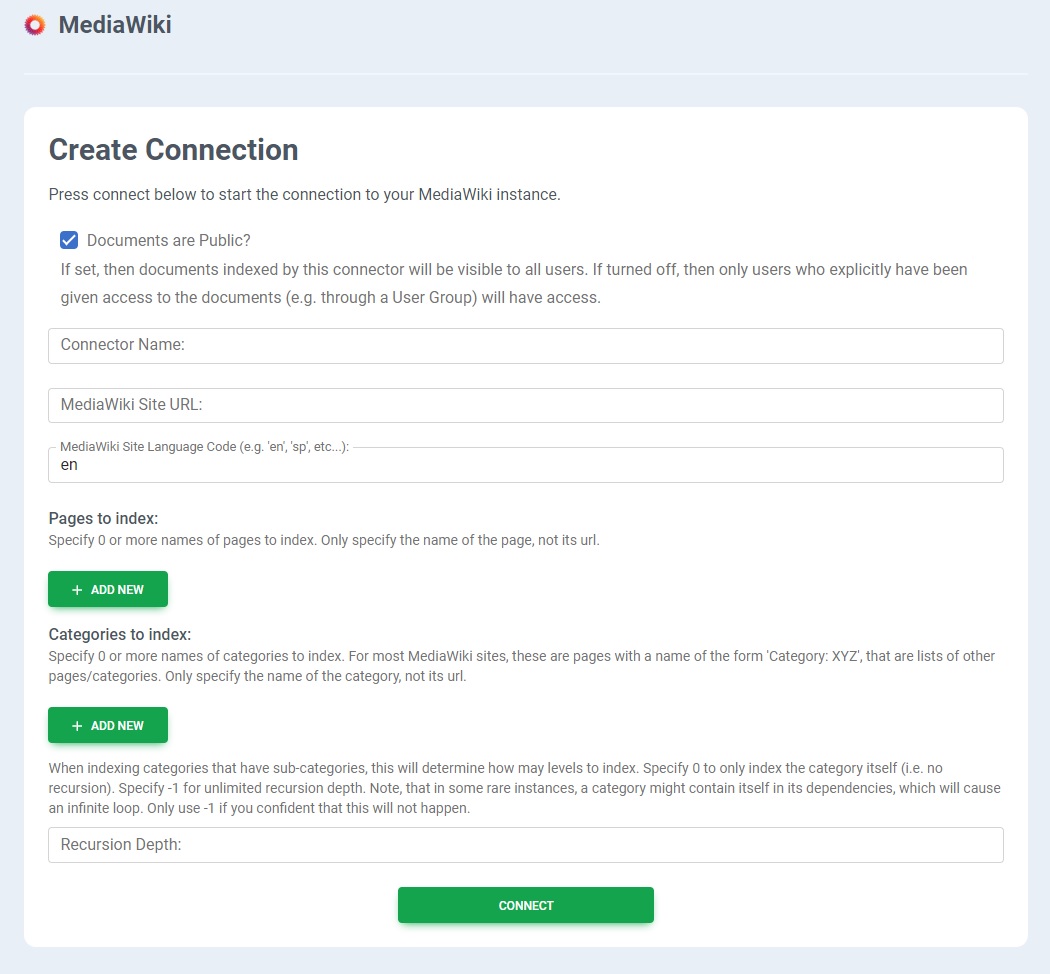Click the recursion depth explanation paragraph
The width and height of the screenshot is (1050, 974).
[524, 788]
